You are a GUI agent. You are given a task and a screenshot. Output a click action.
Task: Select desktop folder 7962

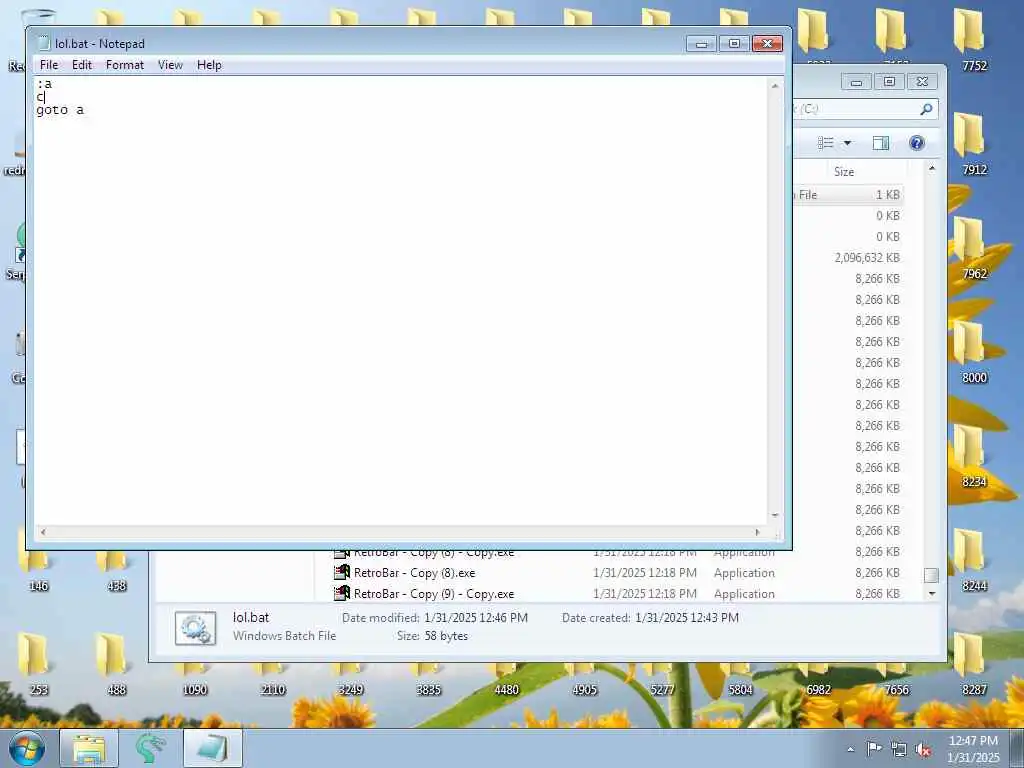[973, 248]
